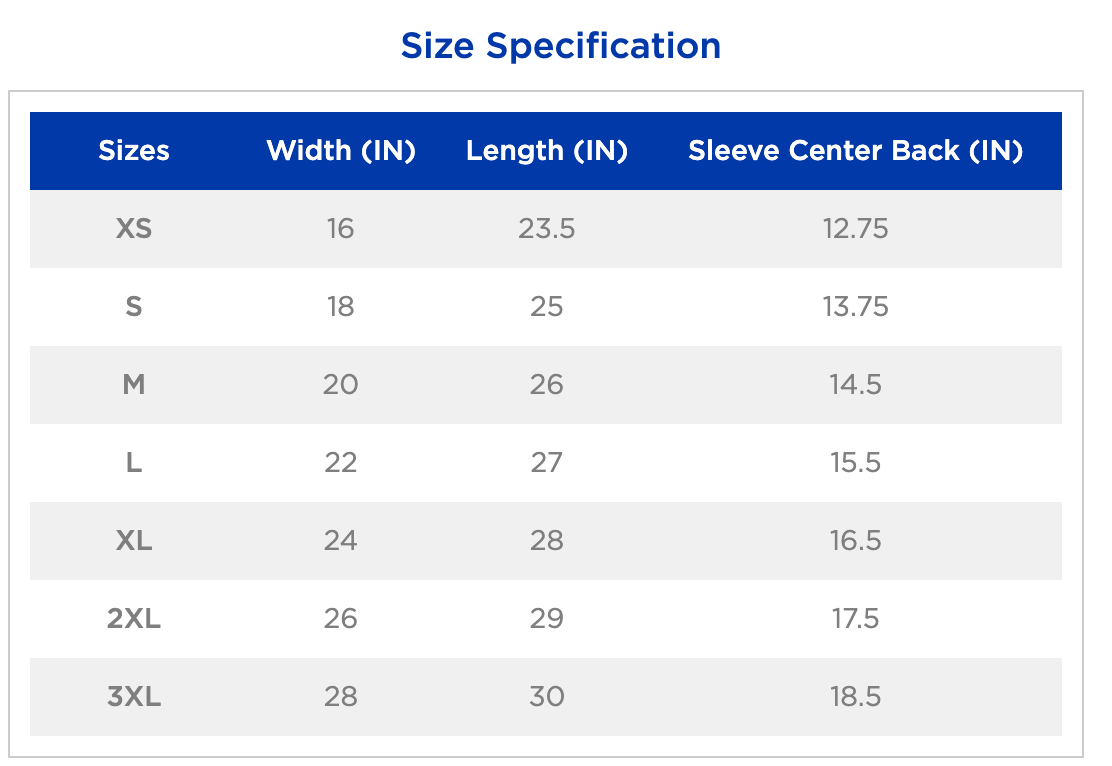Click the Width (IN) column header
This screenshot has width=1112, height=766.
341,151
